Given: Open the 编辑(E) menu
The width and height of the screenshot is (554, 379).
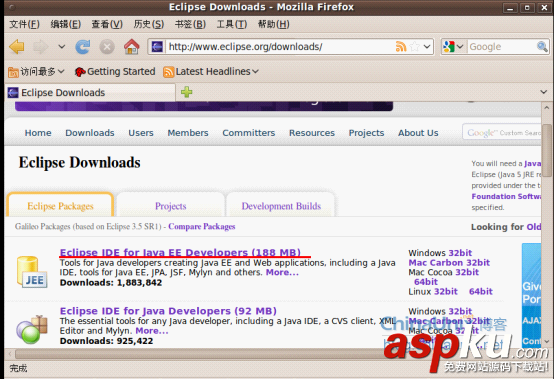Looking at the screenshot, I should pos(66,24).
